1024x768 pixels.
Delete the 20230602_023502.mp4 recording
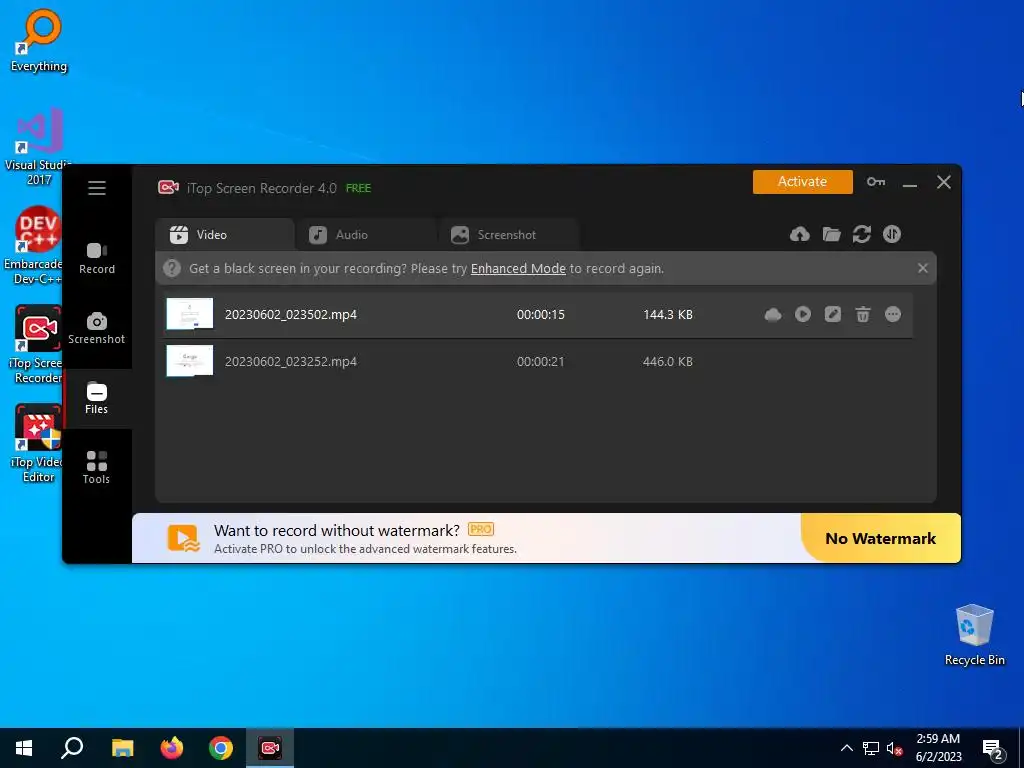863,314
